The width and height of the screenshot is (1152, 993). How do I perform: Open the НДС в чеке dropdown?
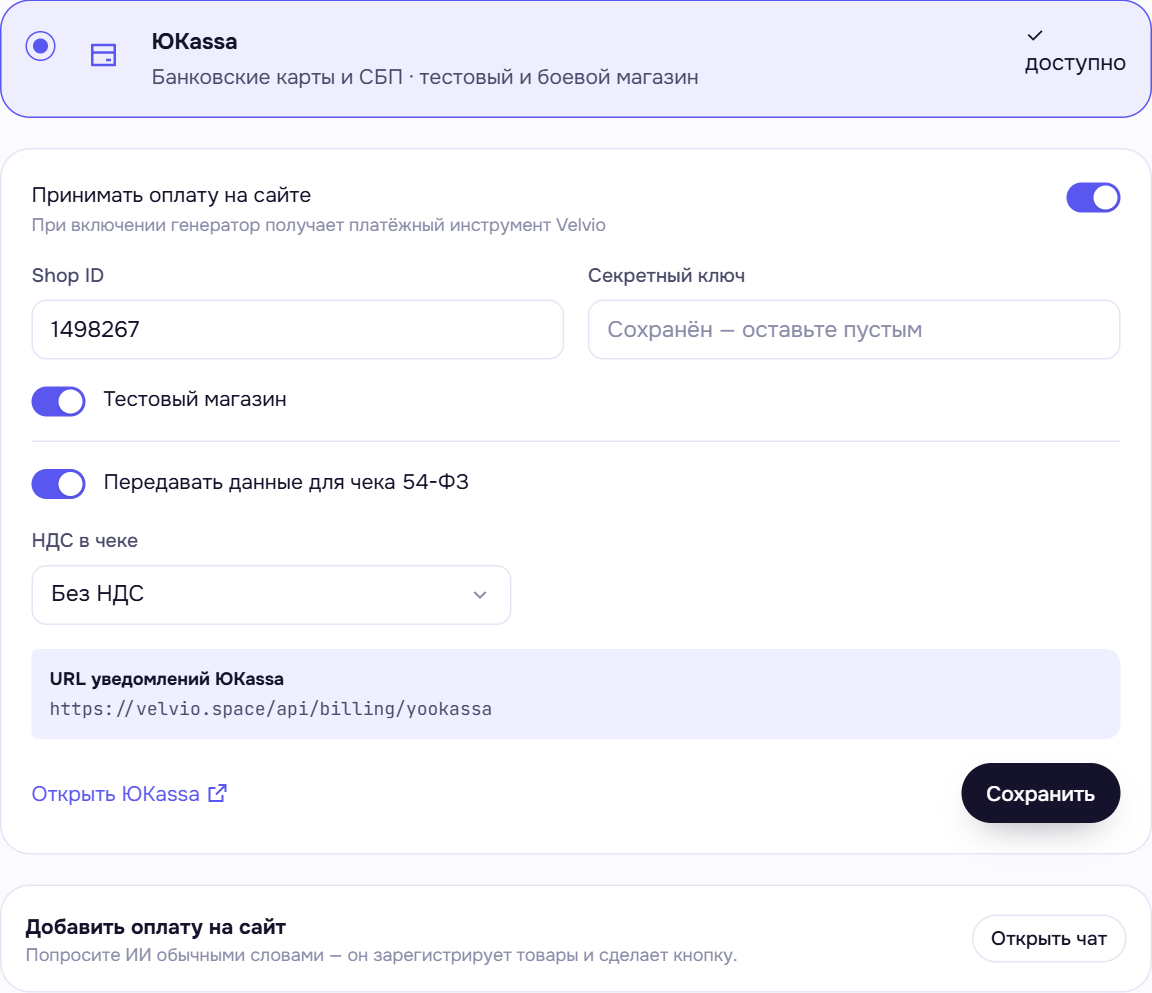coord(271,594)
